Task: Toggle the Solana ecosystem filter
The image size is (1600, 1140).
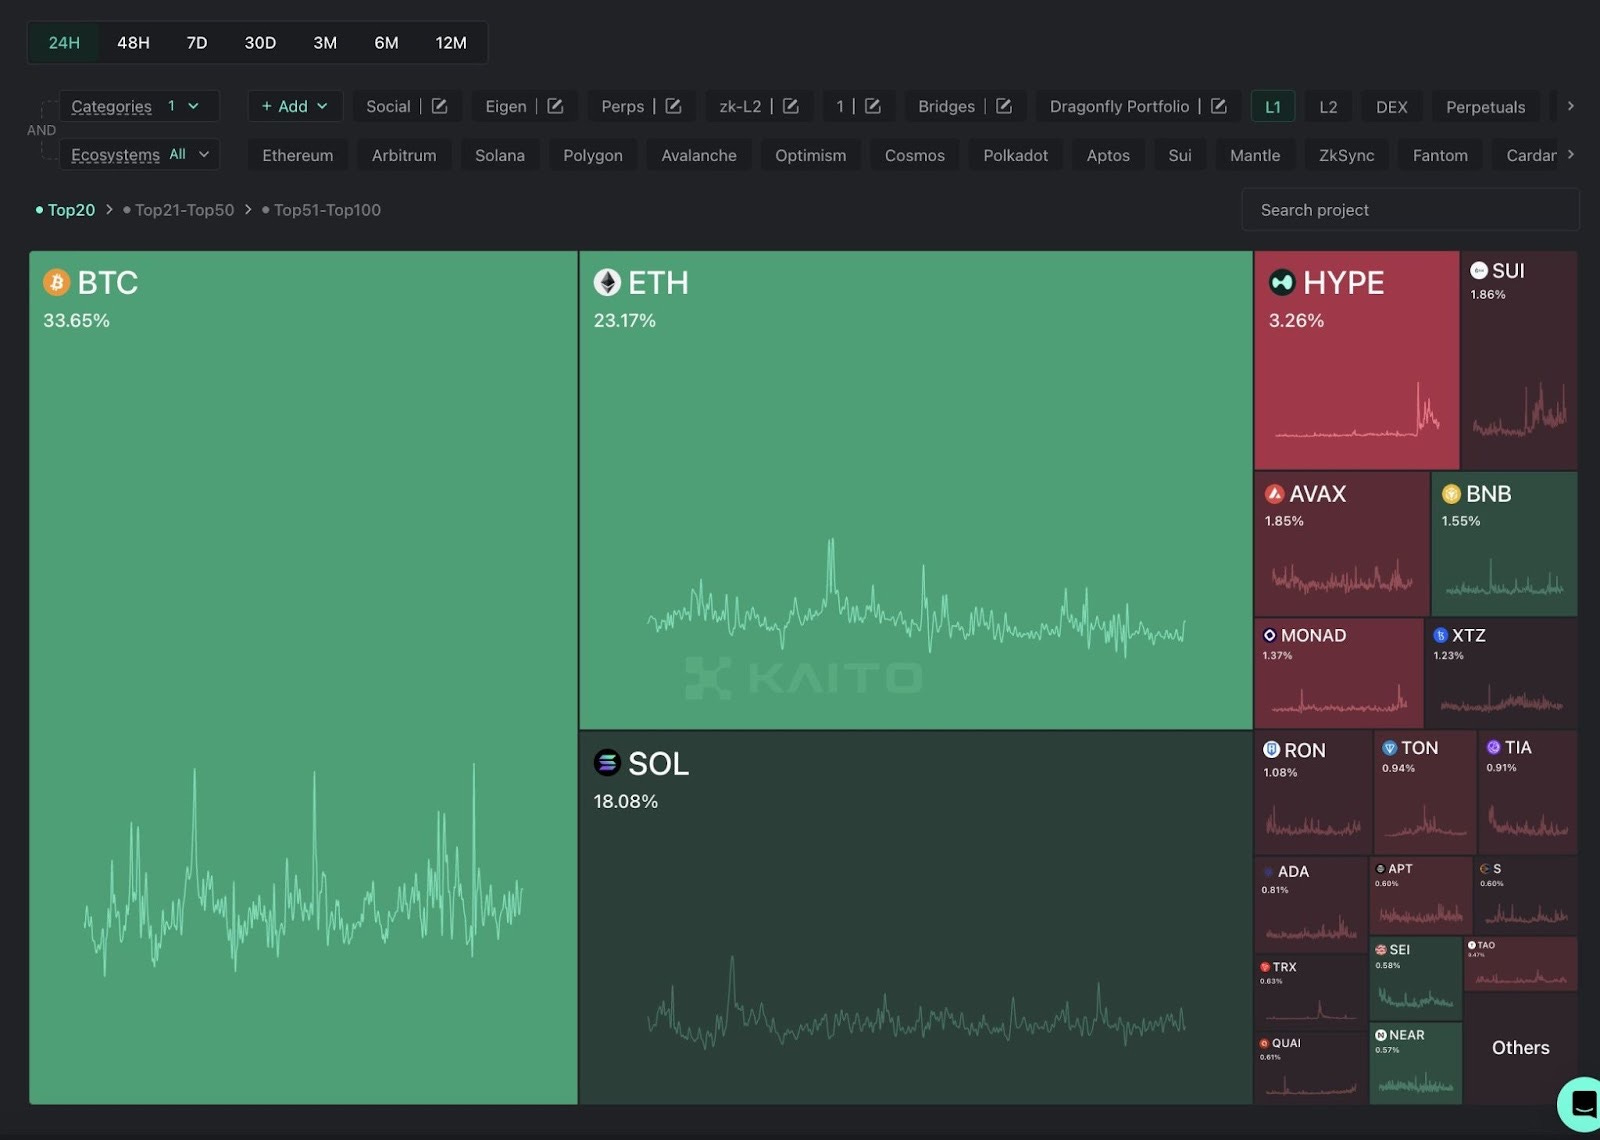Action: [500, 155]
